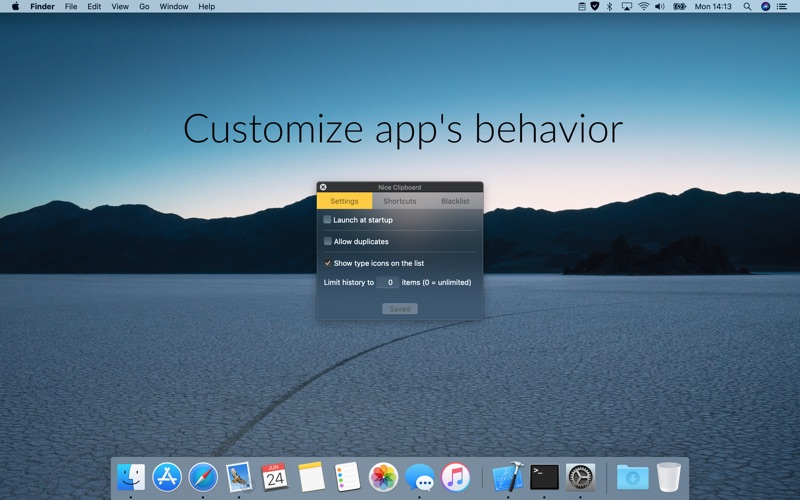Open the Finder Edit menu
The image size is (800, 500).
(x=94, y=6)
